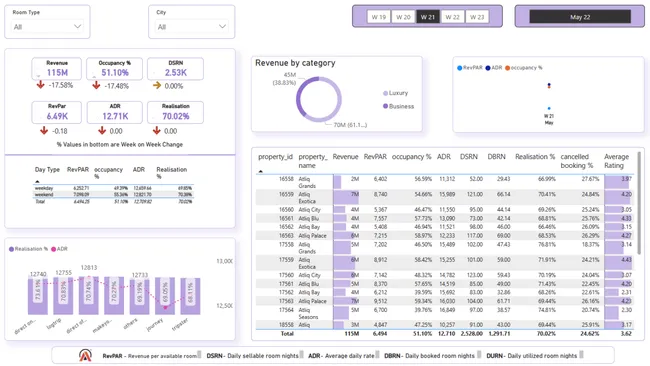Click the 70.74% bar in chart
The image size is (650, 366).
pos(89,296)
